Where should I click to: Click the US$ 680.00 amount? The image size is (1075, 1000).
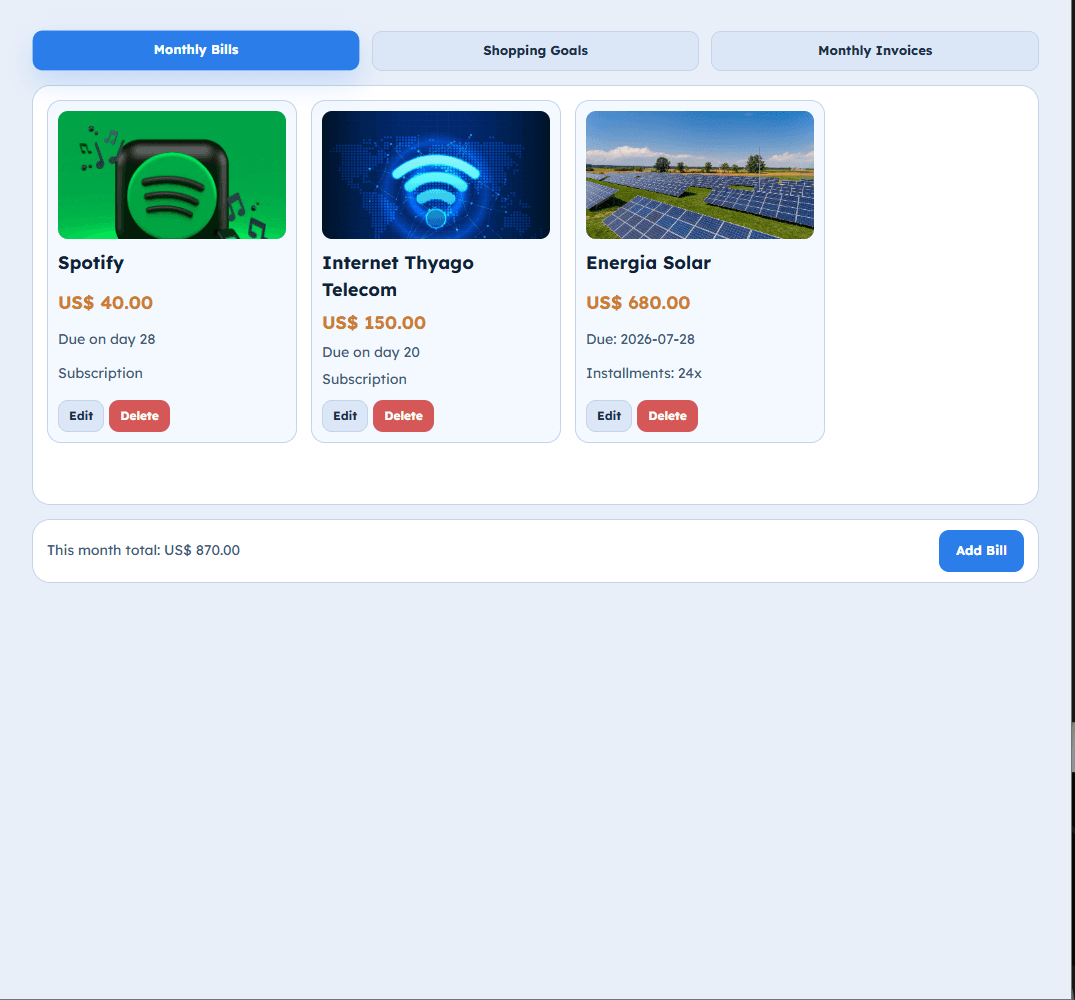pos(638,303)
